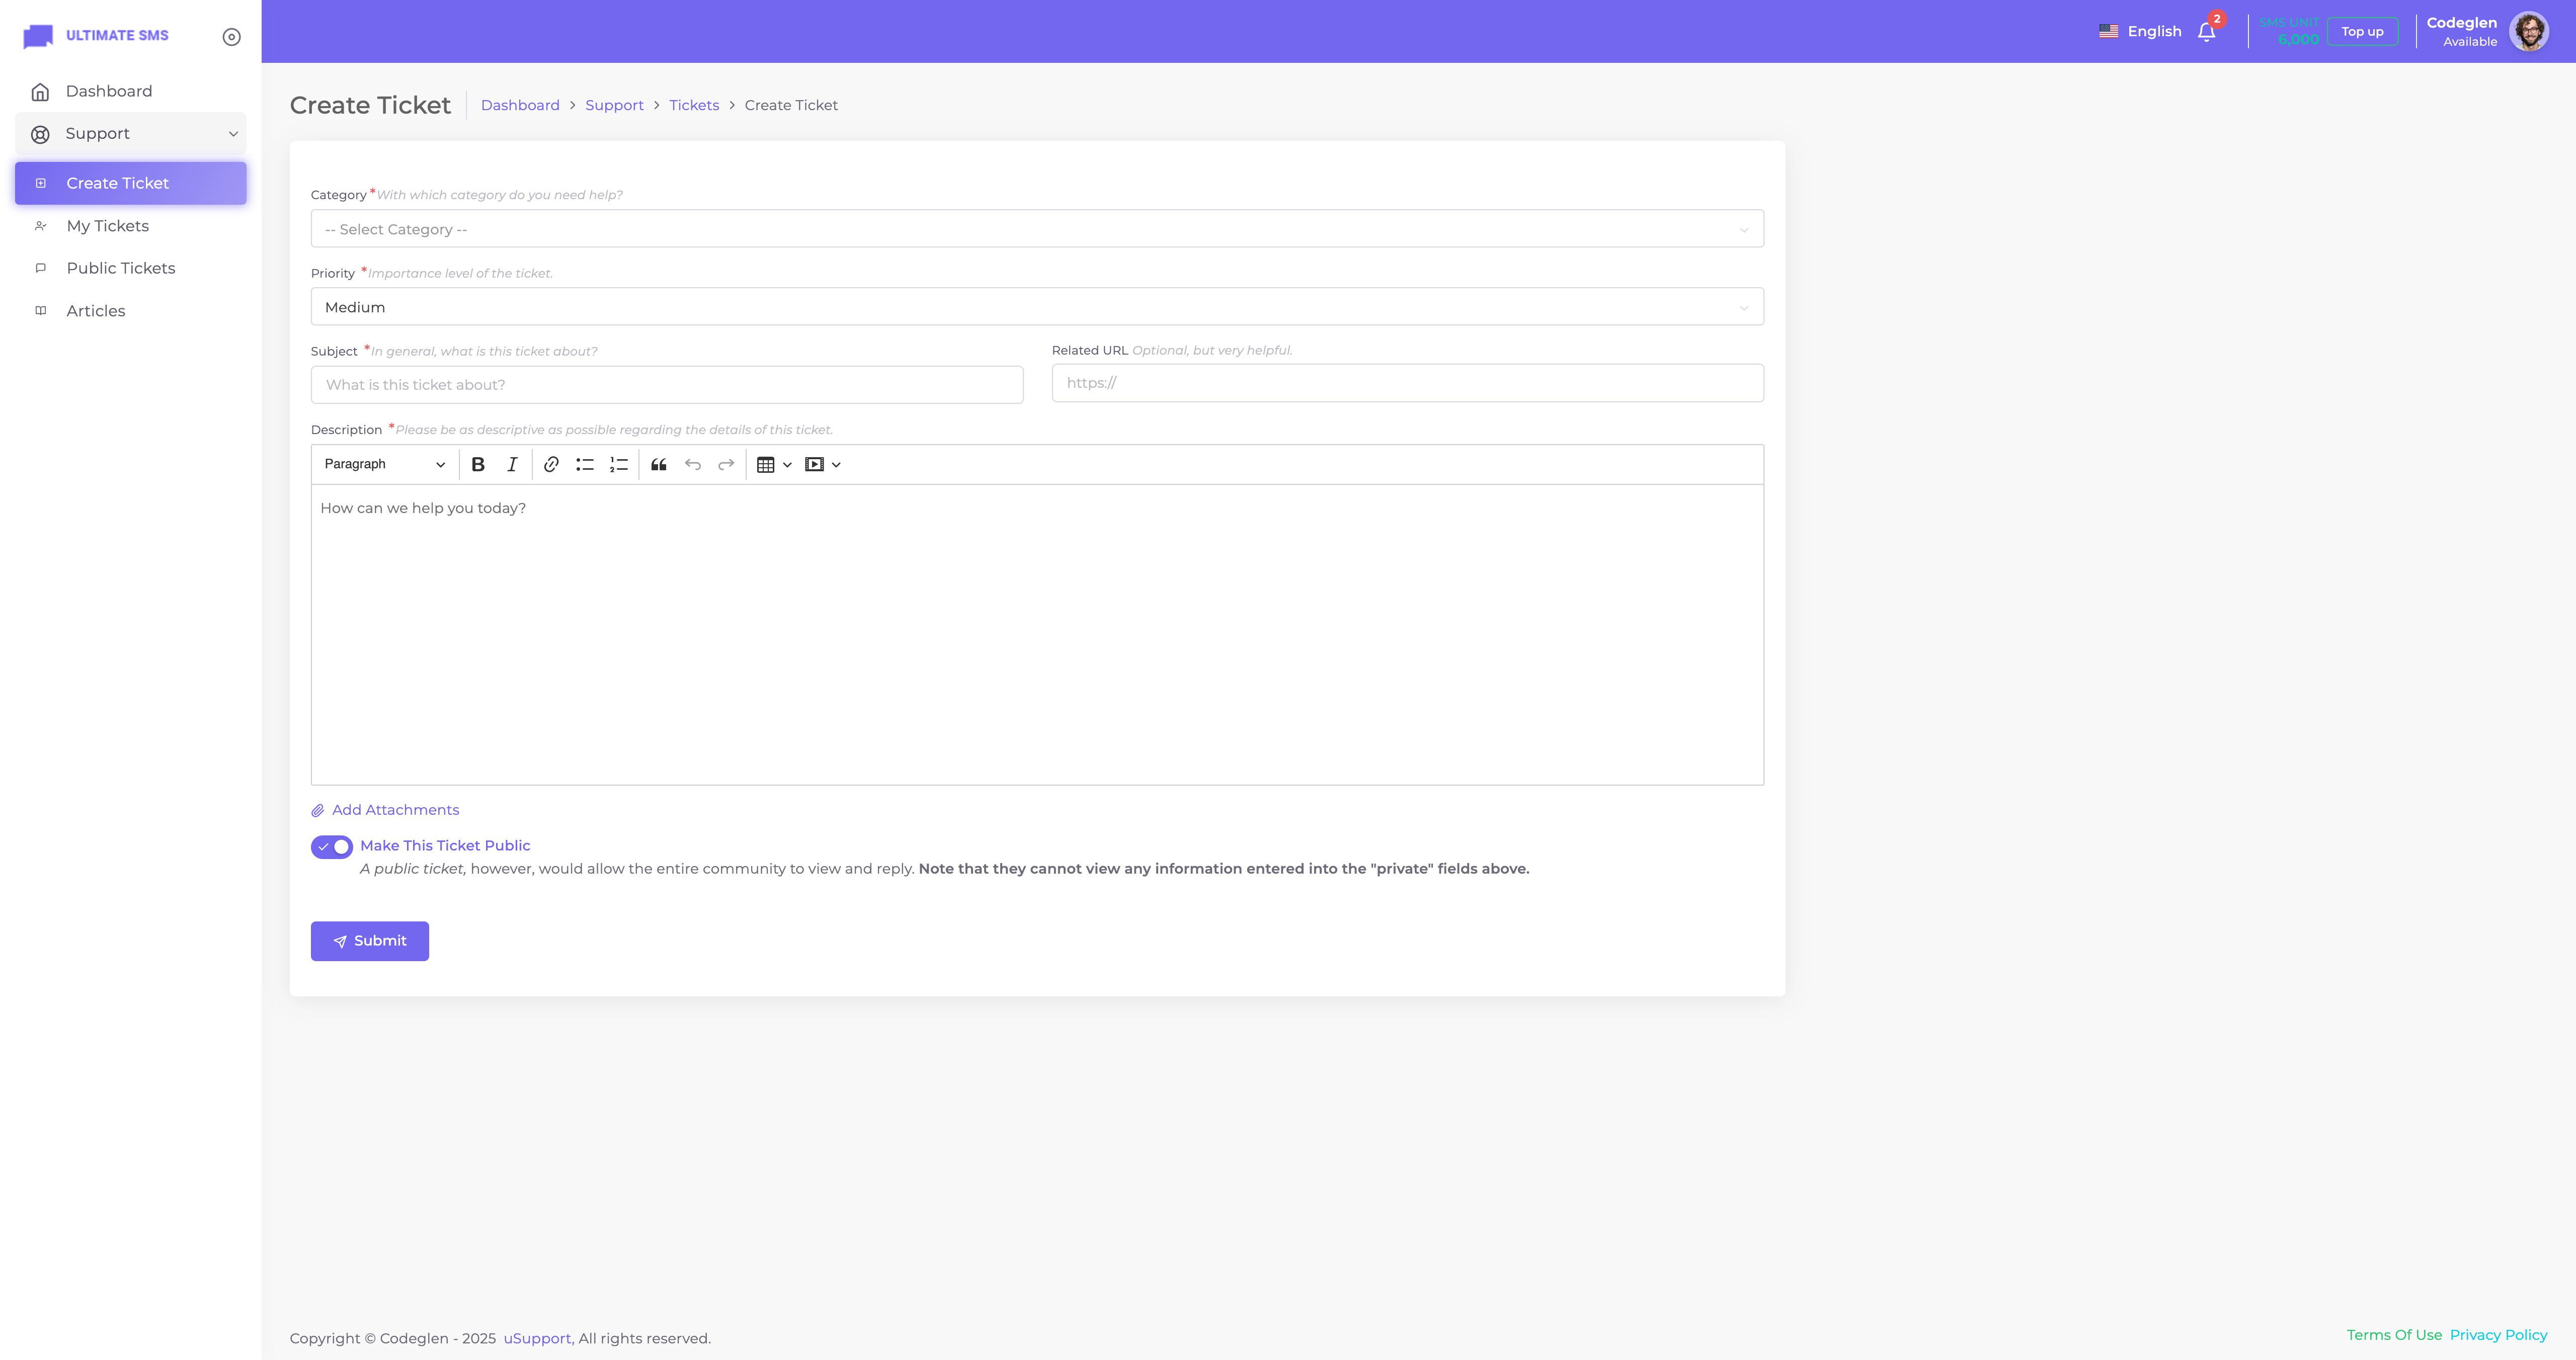Insert a block quote
The height and width of the screenshot is (1360, 2576).
point(659,464)
